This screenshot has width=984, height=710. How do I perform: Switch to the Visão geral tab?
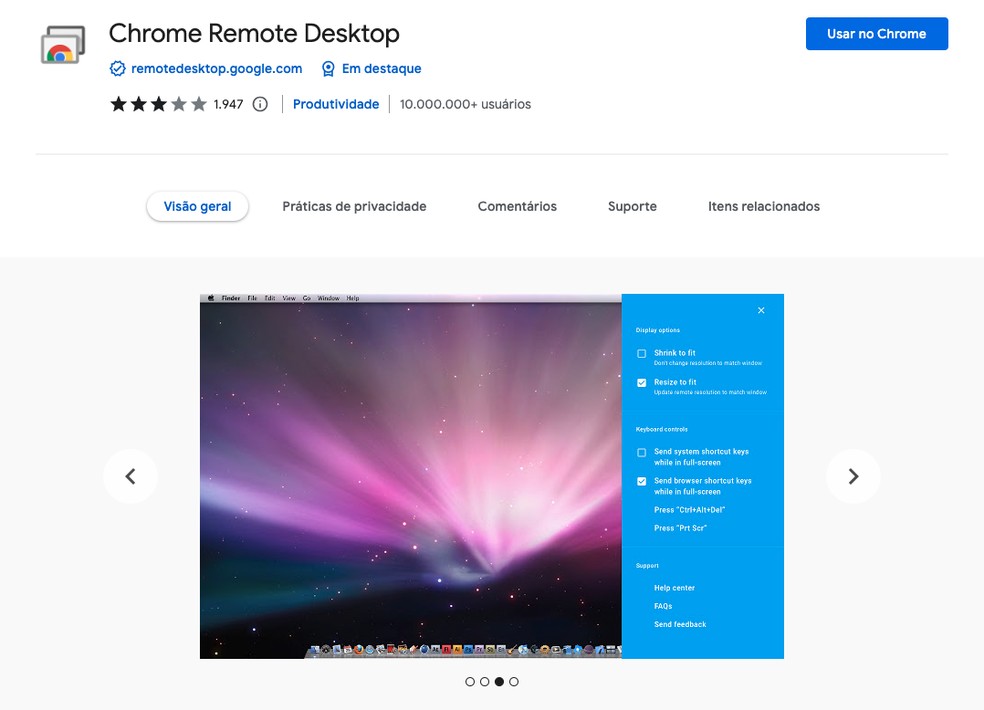[197, 206]
